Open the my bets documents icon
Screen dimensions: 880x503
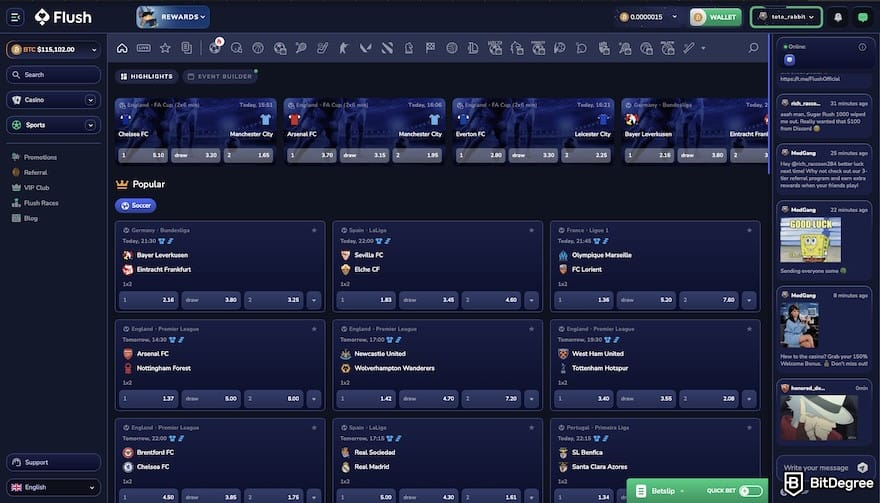click(x=187, y=48)
